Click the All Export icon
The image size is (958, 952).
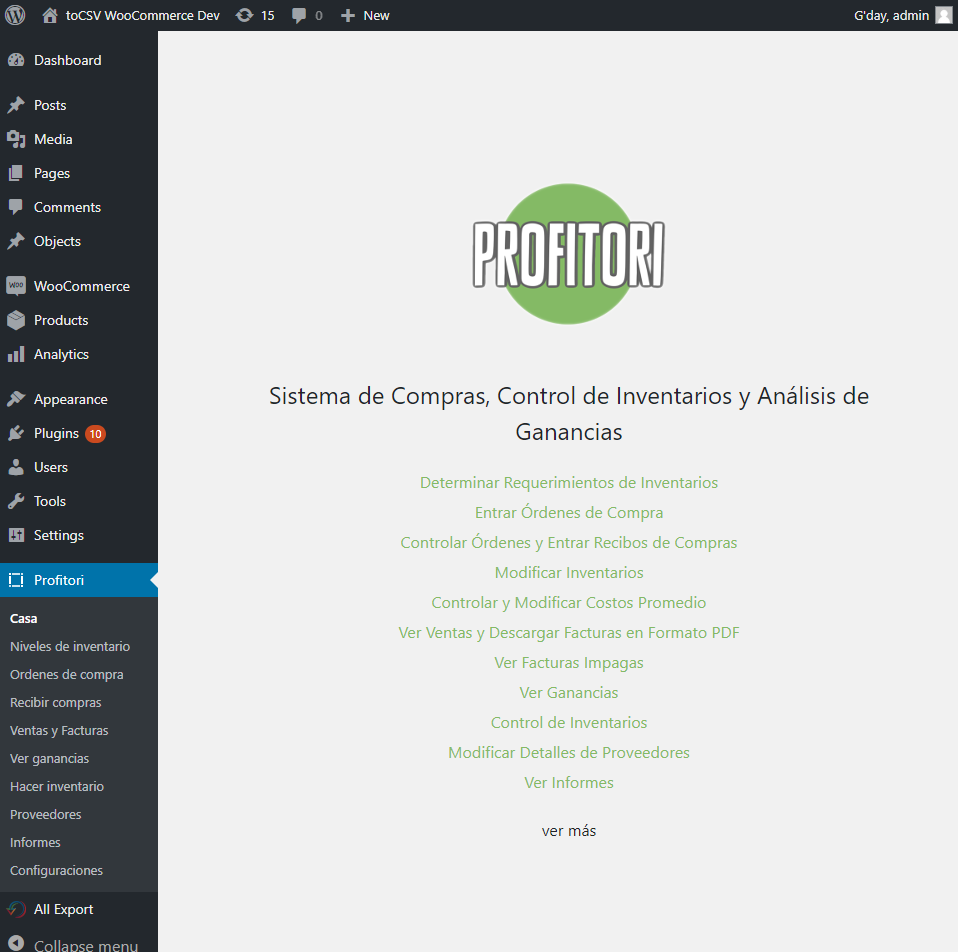pyautogui.click(x=16, y=909)
